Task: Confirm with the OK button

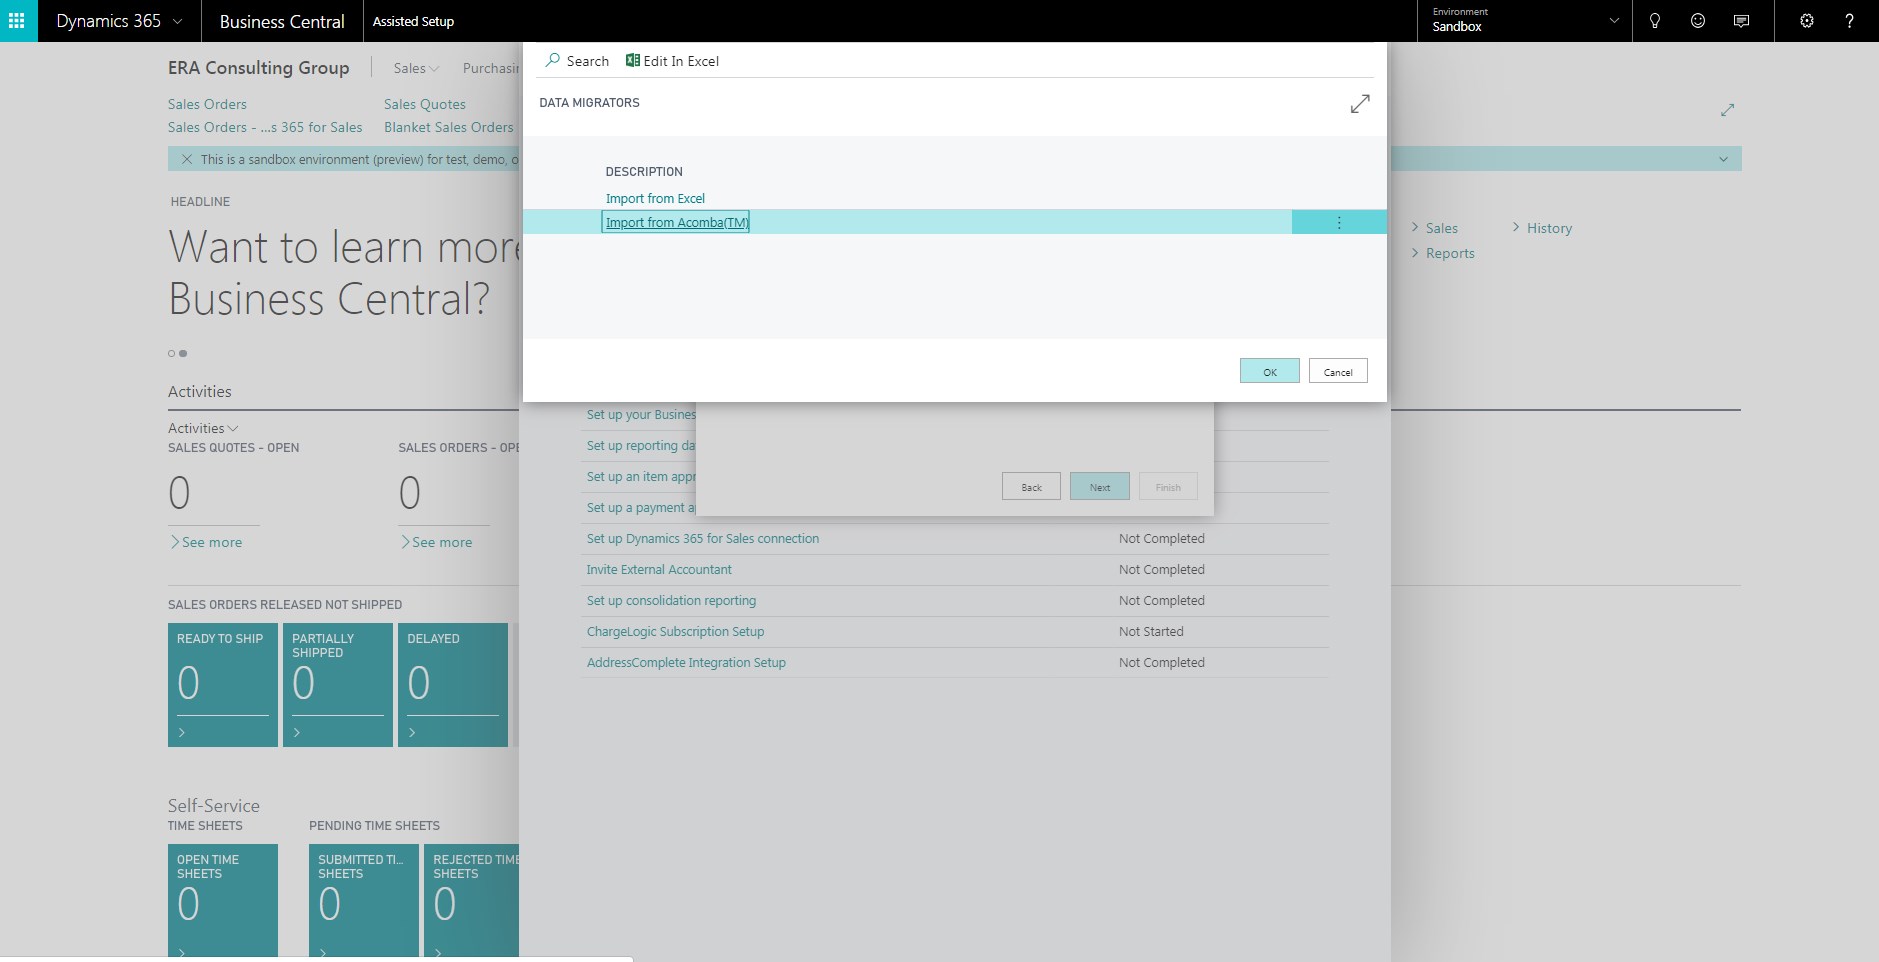Action: point(1270,371)
